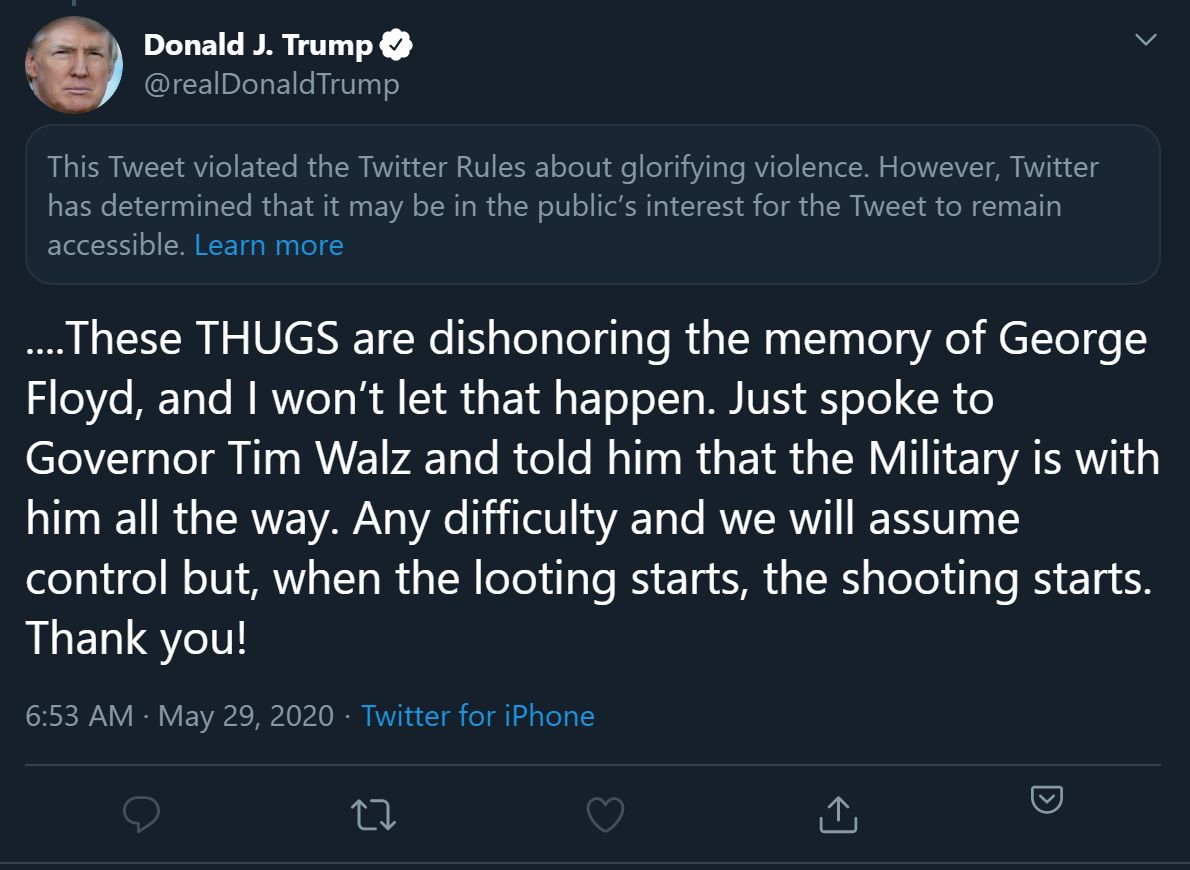Screen dimensions: 1190x870
Task: Click the 6:53 AM timestamp
Action: click(79, 716)
